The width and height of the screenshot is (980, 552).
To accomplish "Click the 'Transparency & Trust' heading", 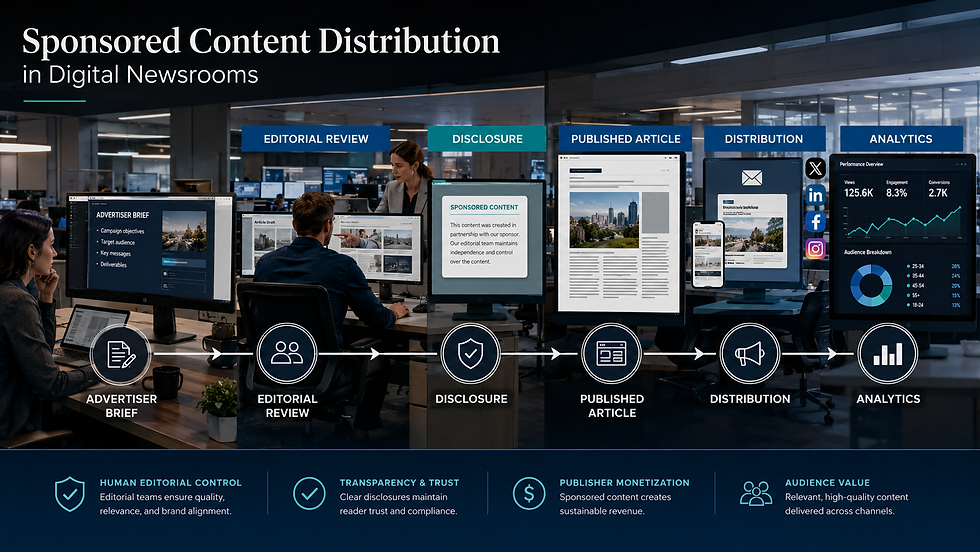I will click(399, 483).
